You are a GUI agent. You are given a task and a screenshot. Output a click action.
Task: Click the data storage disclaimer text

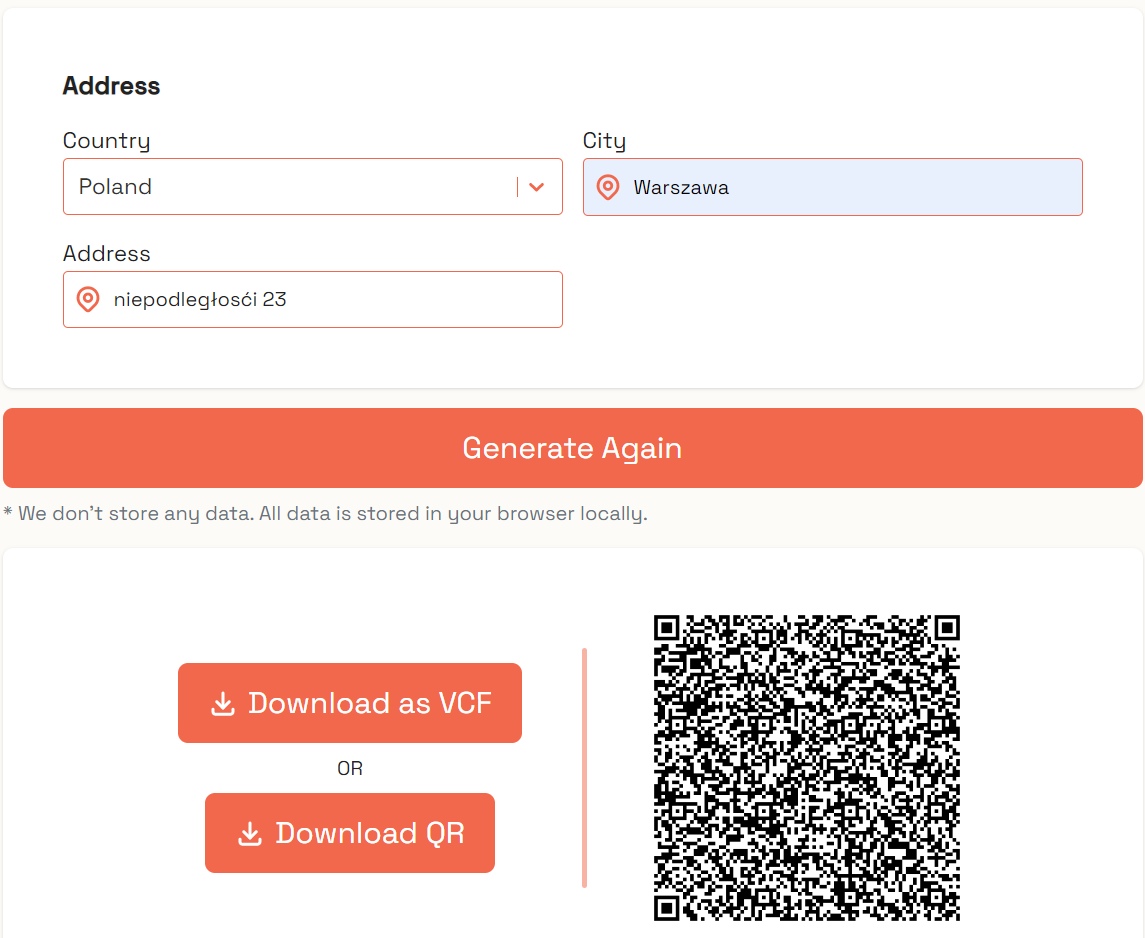[x=326, y=514]
